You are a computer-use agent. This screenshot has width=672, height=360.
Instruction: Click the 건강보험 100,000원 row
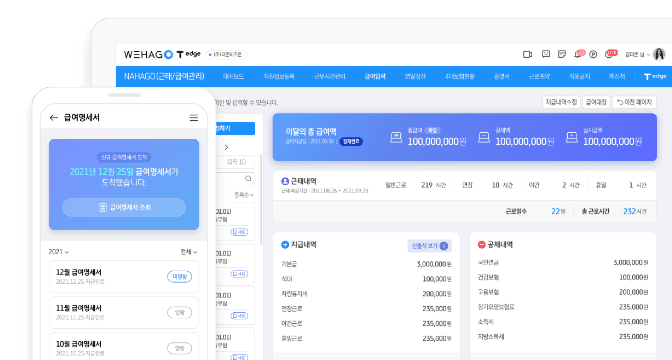pos(562,277)
